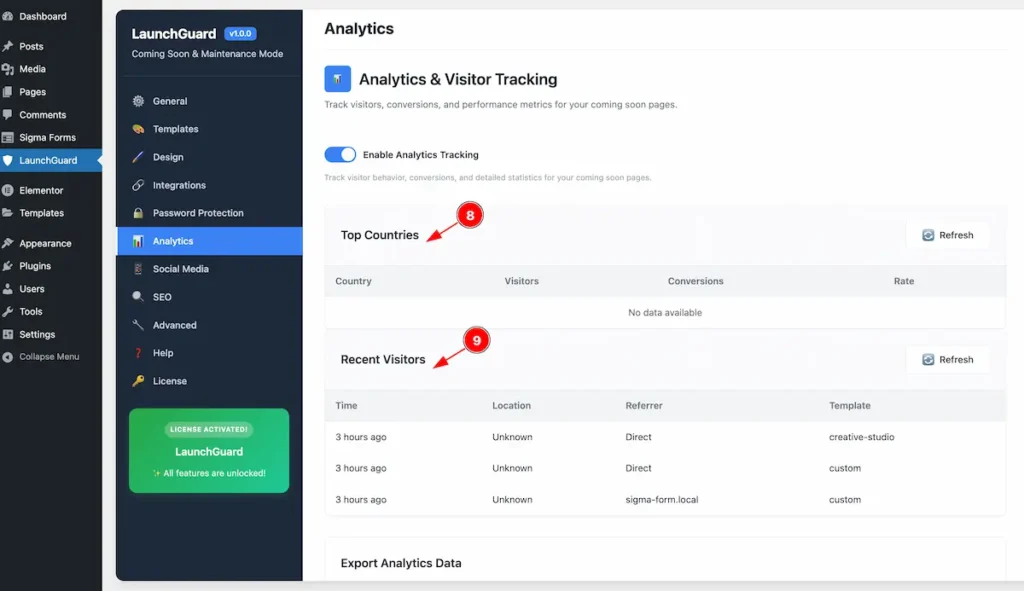Image resolution: width=1024 pixels, height=591 pixels.
Task: Click the Users person icon
Action: [x=8, y=289]
